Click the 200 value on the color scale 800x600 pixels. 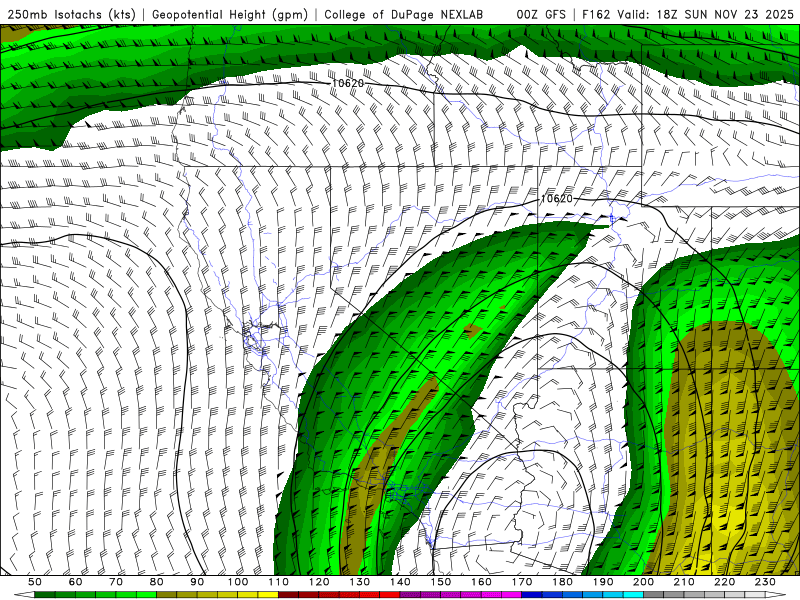point(643,582)
